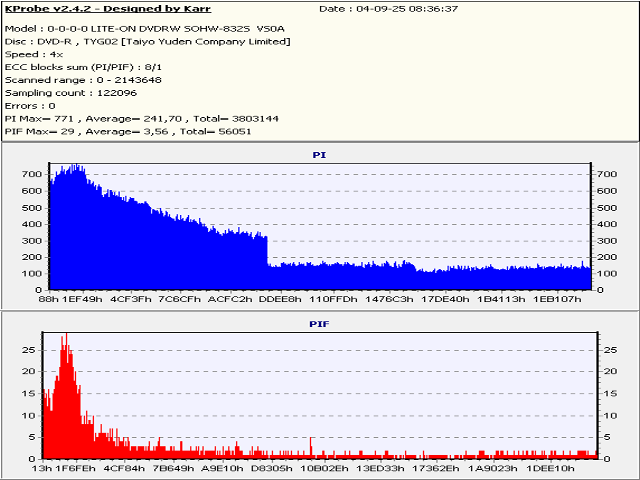Click the 25 label on left PIF axis

tap(29, 350)
